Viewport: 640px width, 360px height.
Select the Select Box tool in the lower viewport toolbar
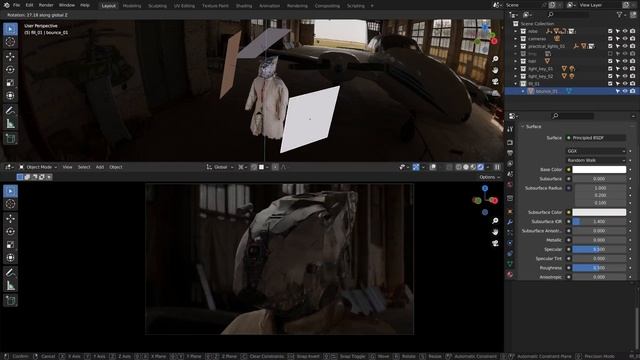(x=10, y=191)
